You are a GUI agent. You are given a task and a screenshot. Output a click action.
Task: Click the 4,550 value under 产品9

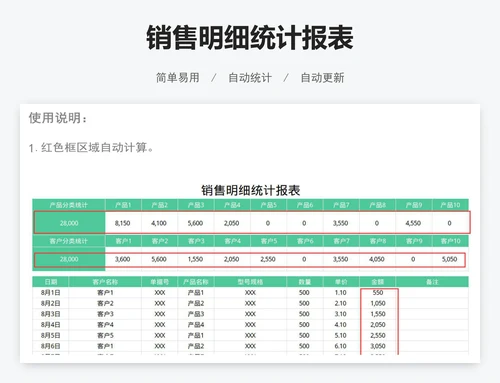click(413, 223)
